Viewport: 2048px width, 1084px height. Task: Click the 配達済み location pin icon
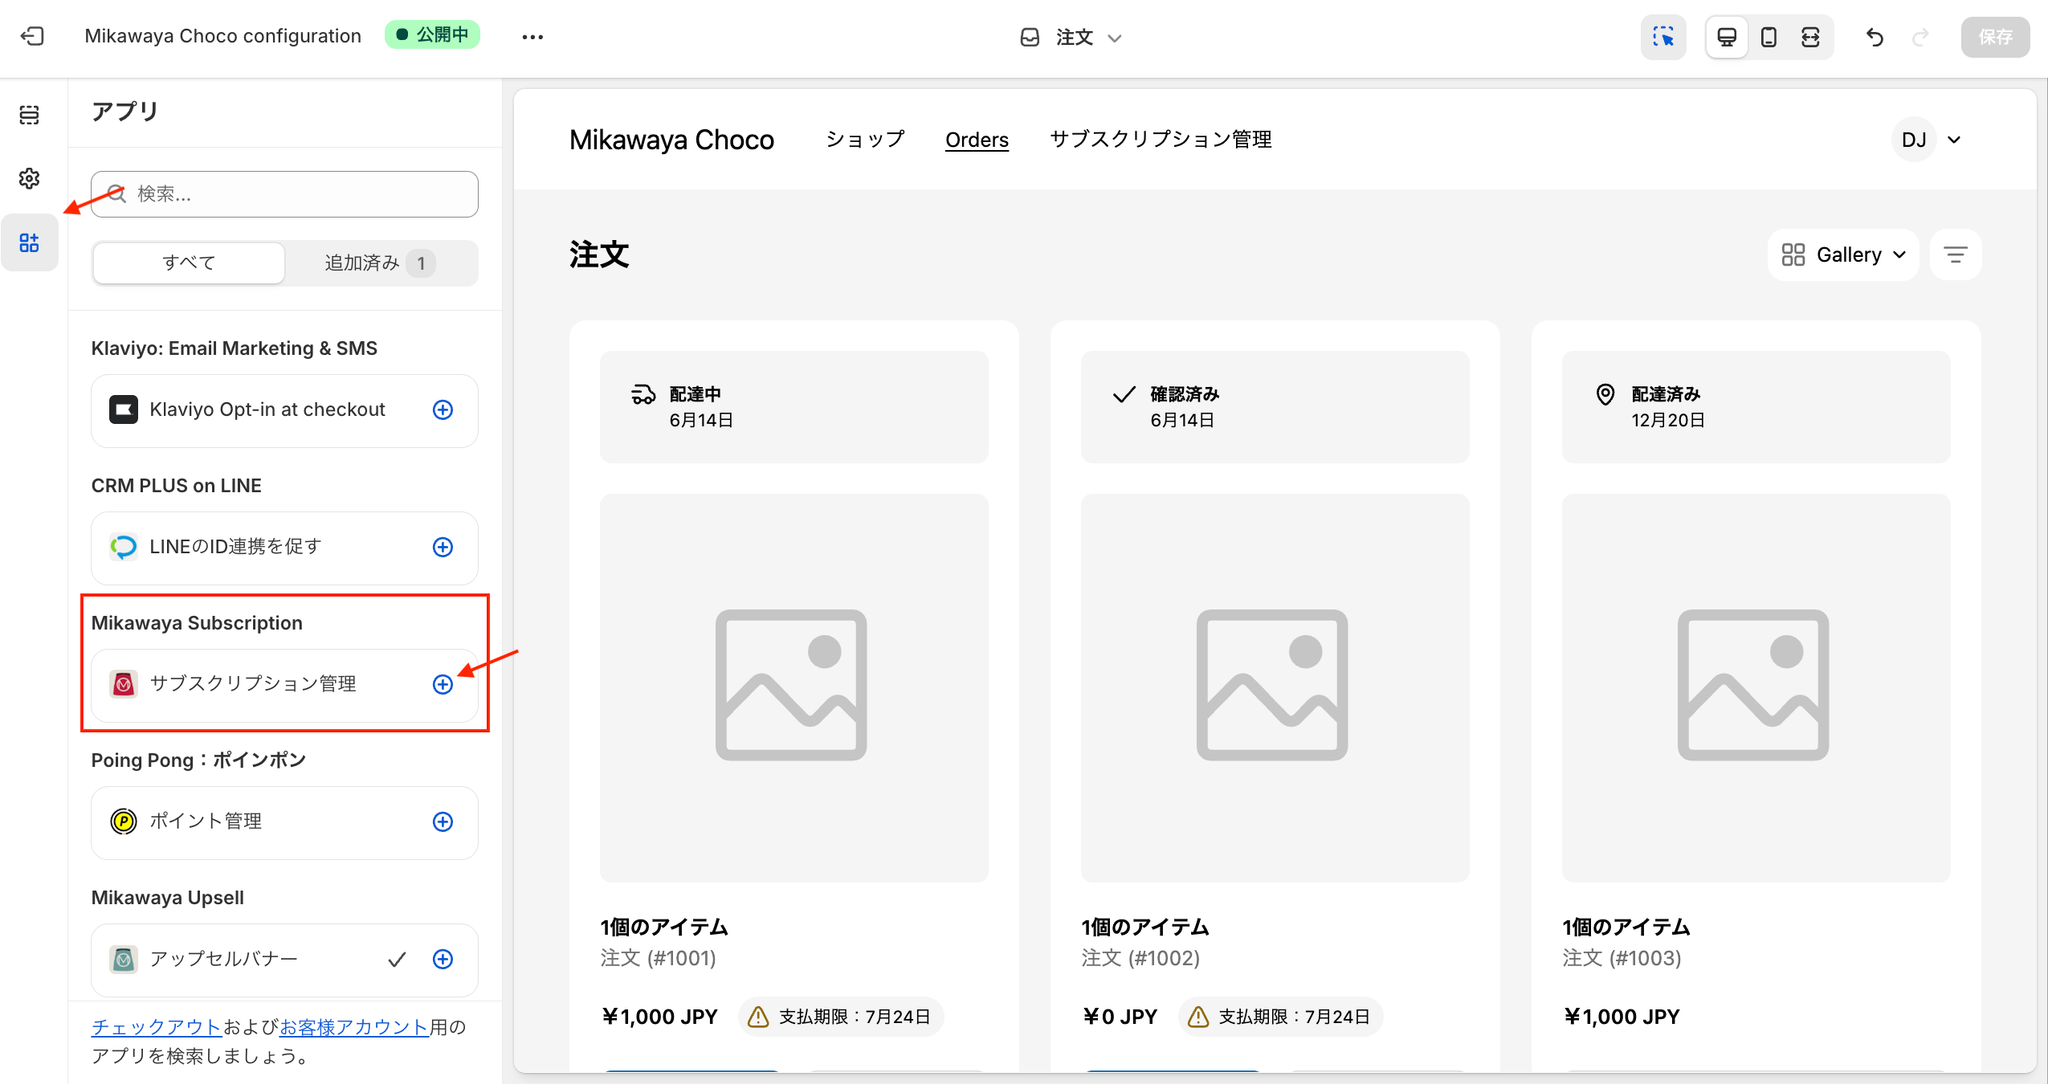click(x=1605, y=394)
